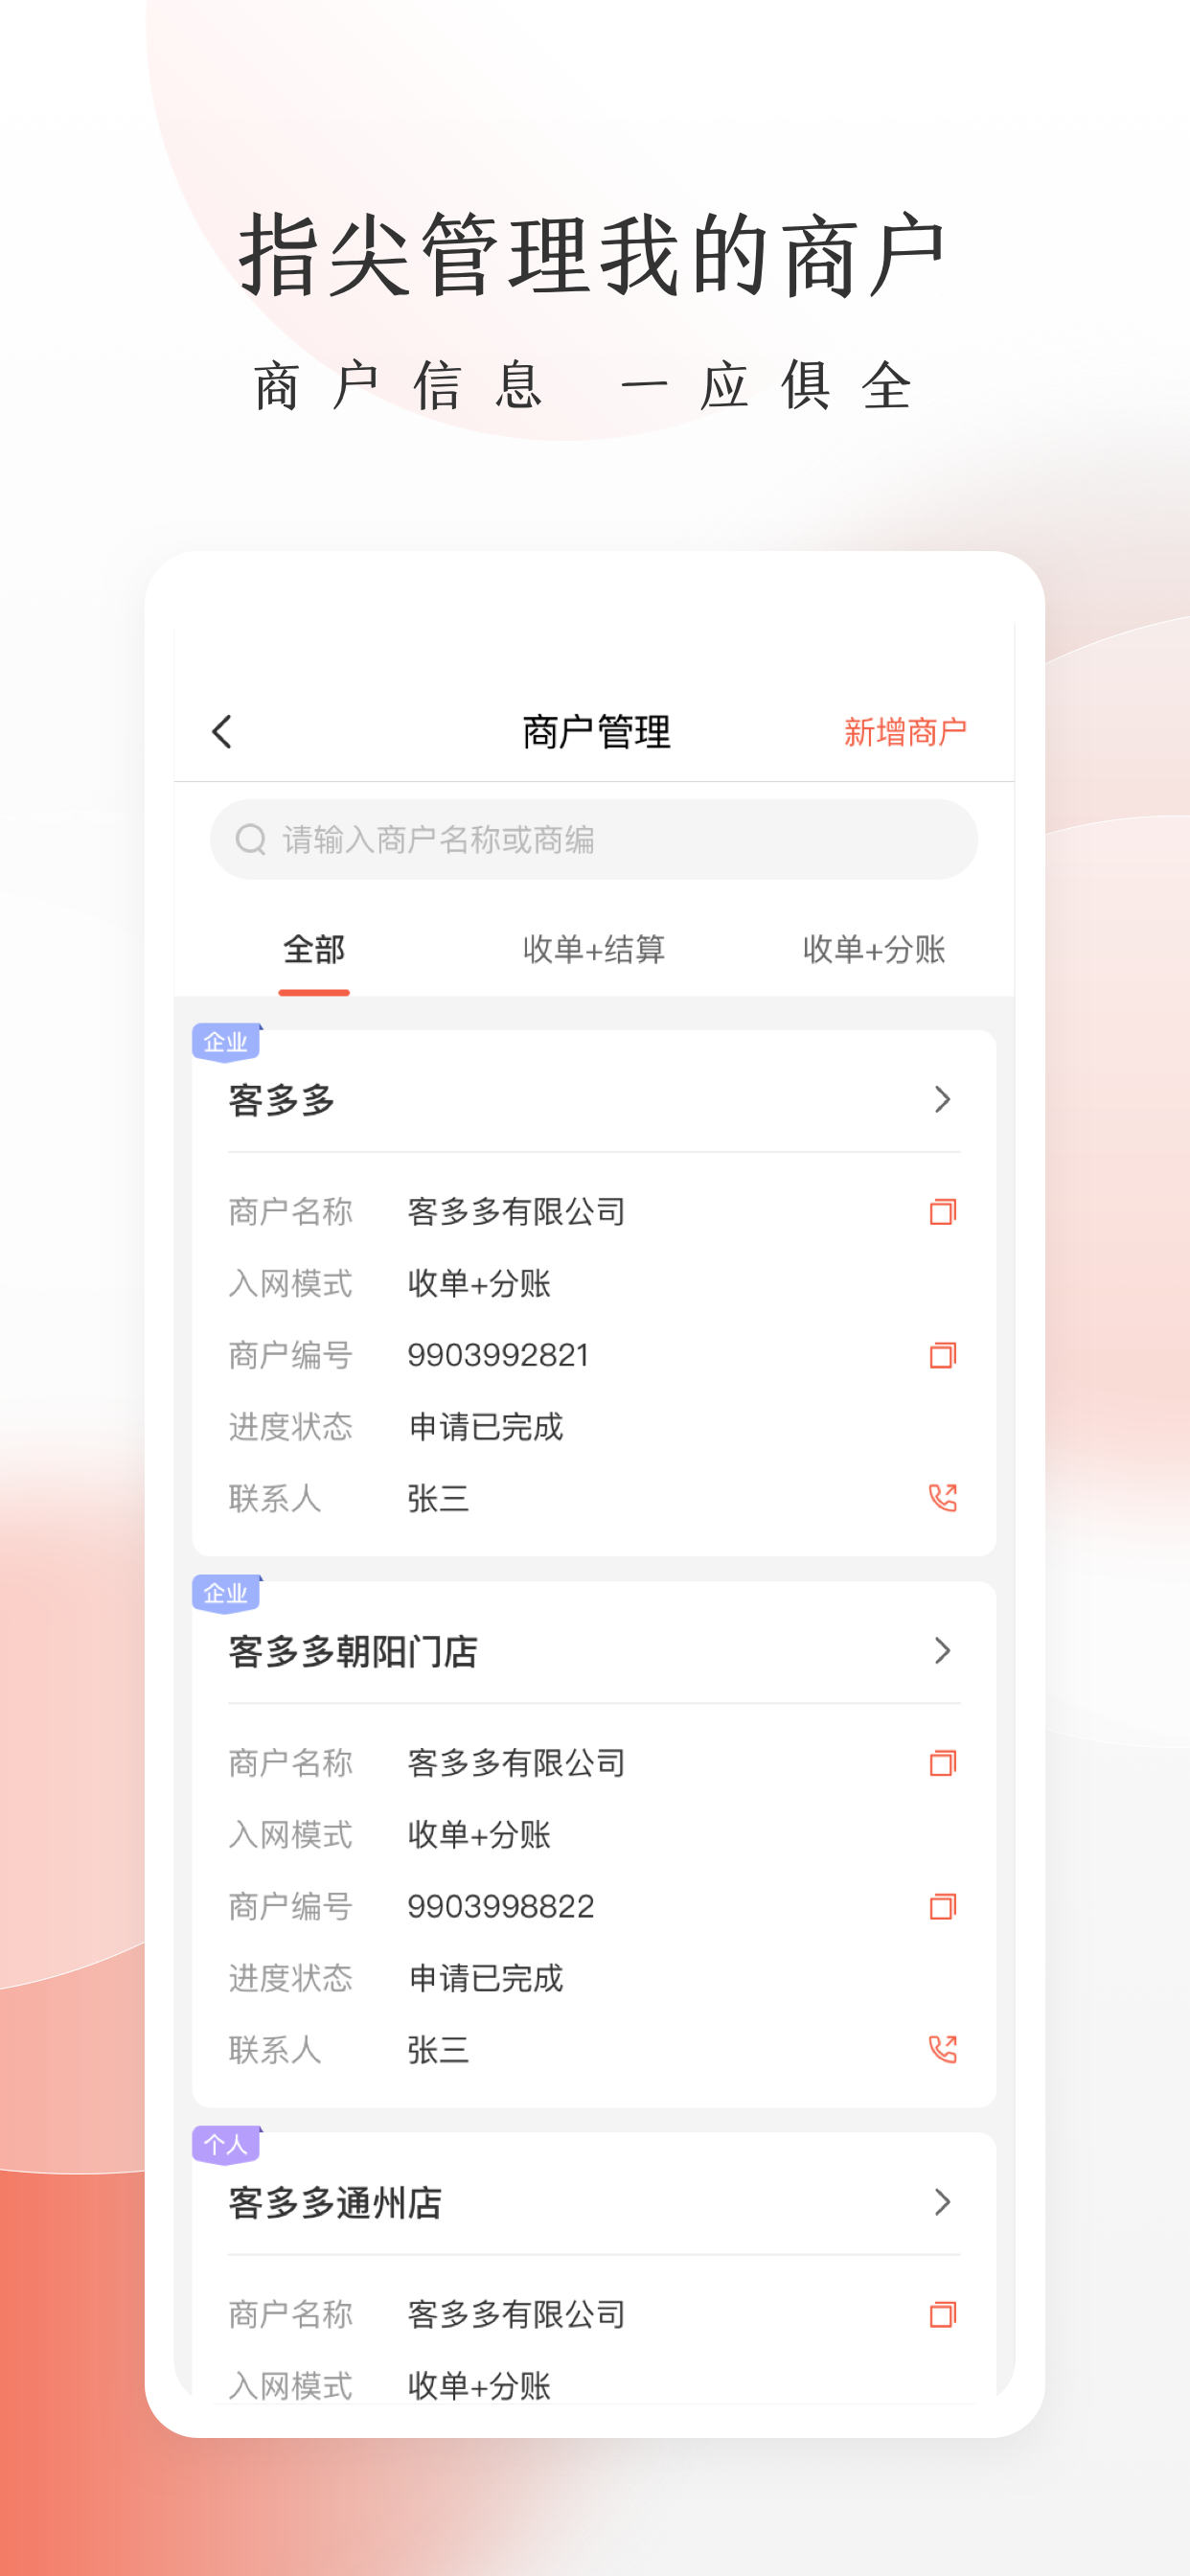Copy merchant number 9903998822
Viewport: 1190px width, 2576px height.
[x=943, y=1906]
